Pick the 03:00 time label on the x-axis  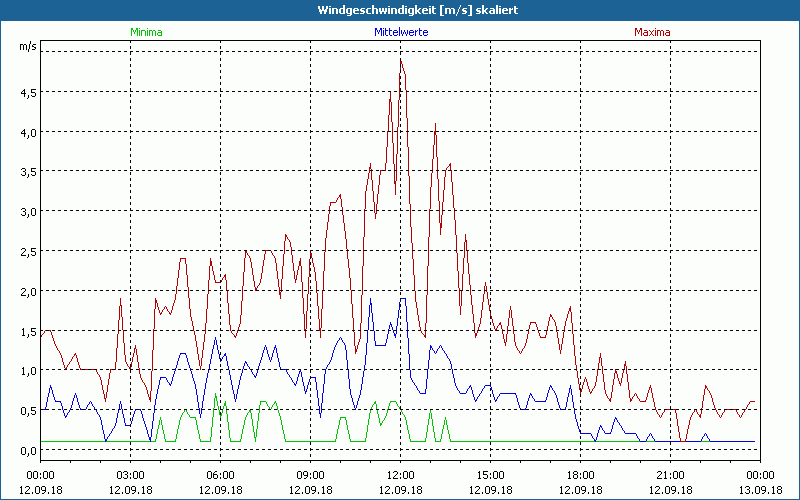pos(130,475)
